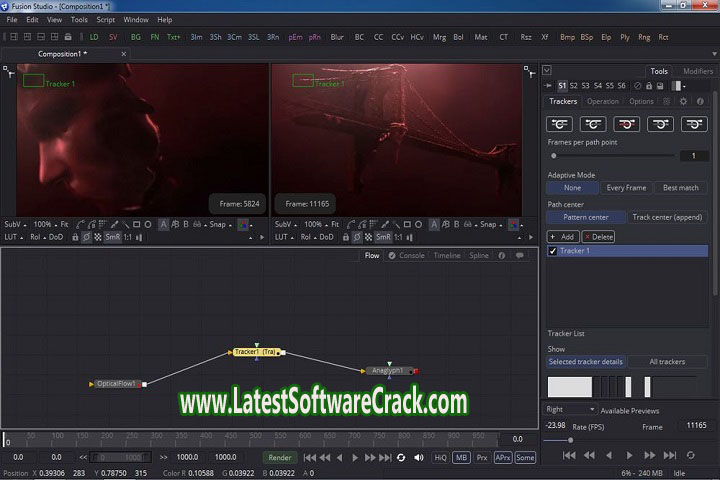
Task: Click the settings gear icon in the Tools panel
Action: [x=684, y=101]
